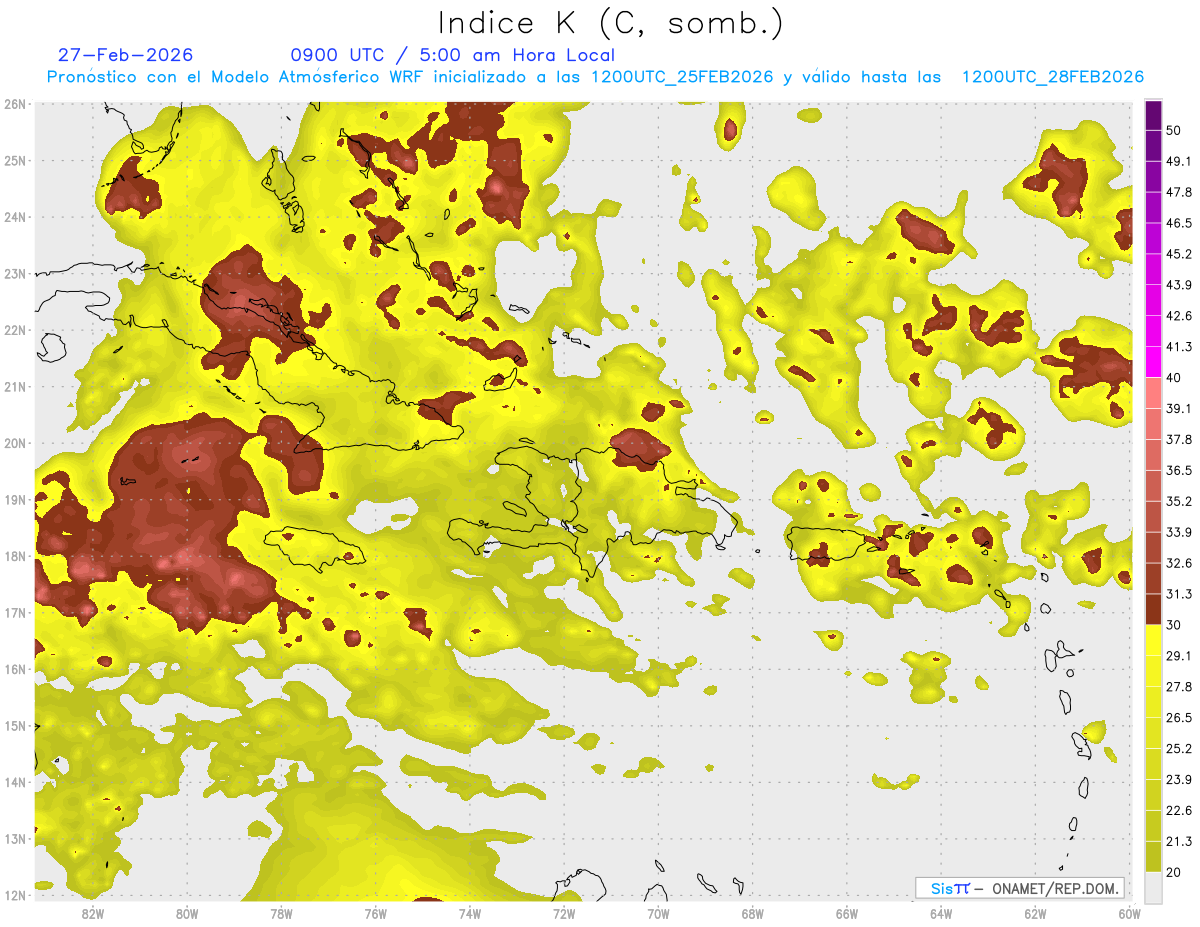The image size is (1200, 927).
Task: Click the 82W longitude label
Action: tap(93, 913)
